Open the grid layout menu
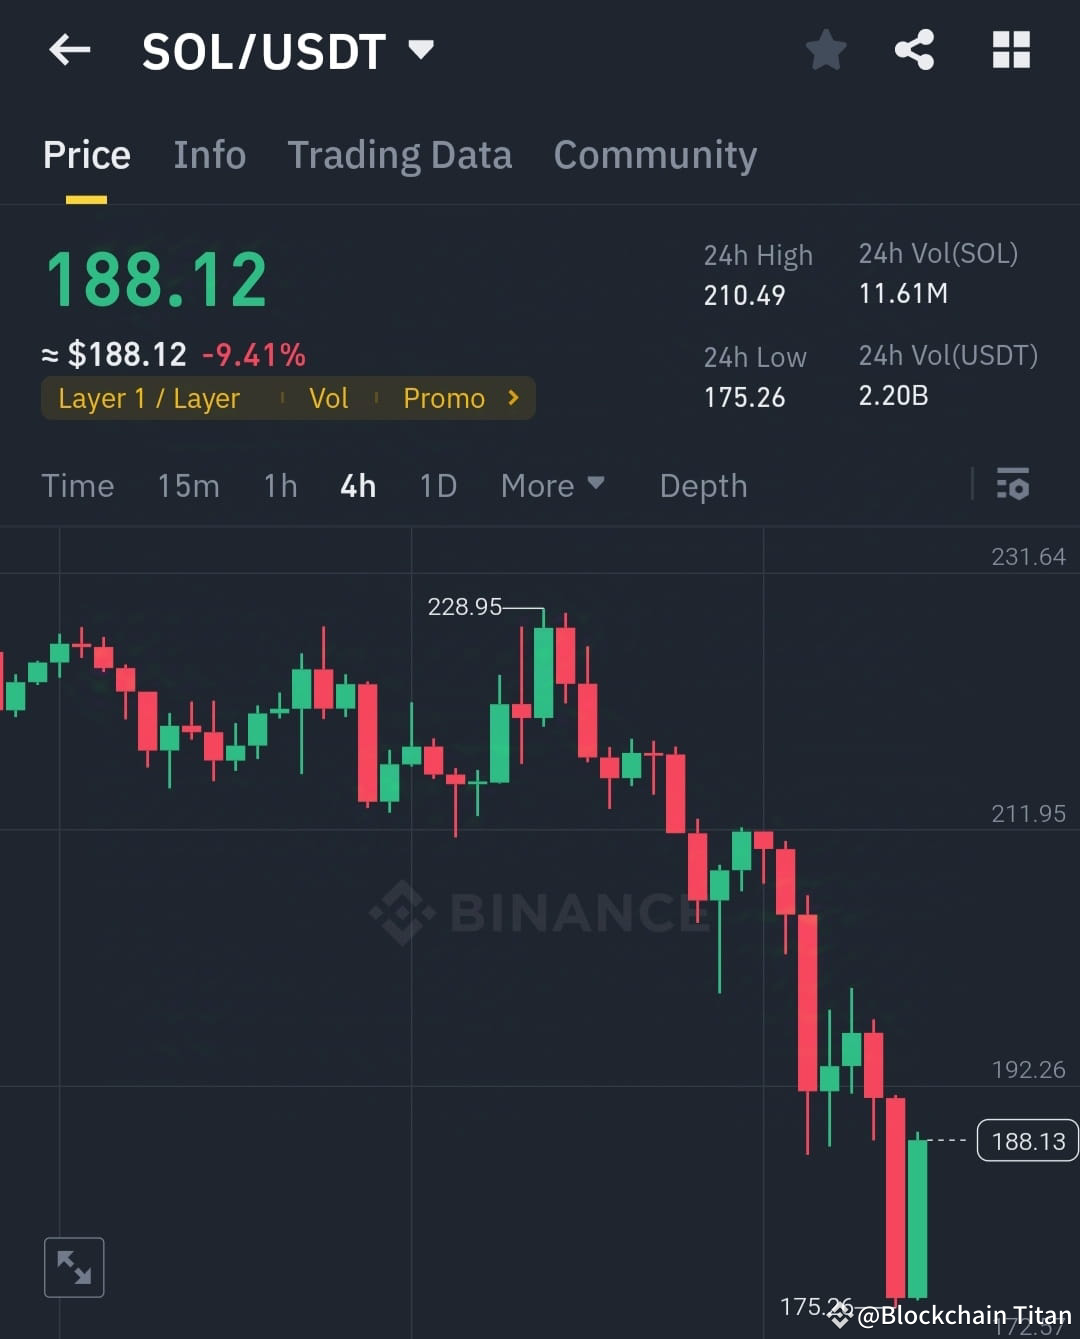The height and width of the screenshot is (1339, 1080). [1010, 50]
